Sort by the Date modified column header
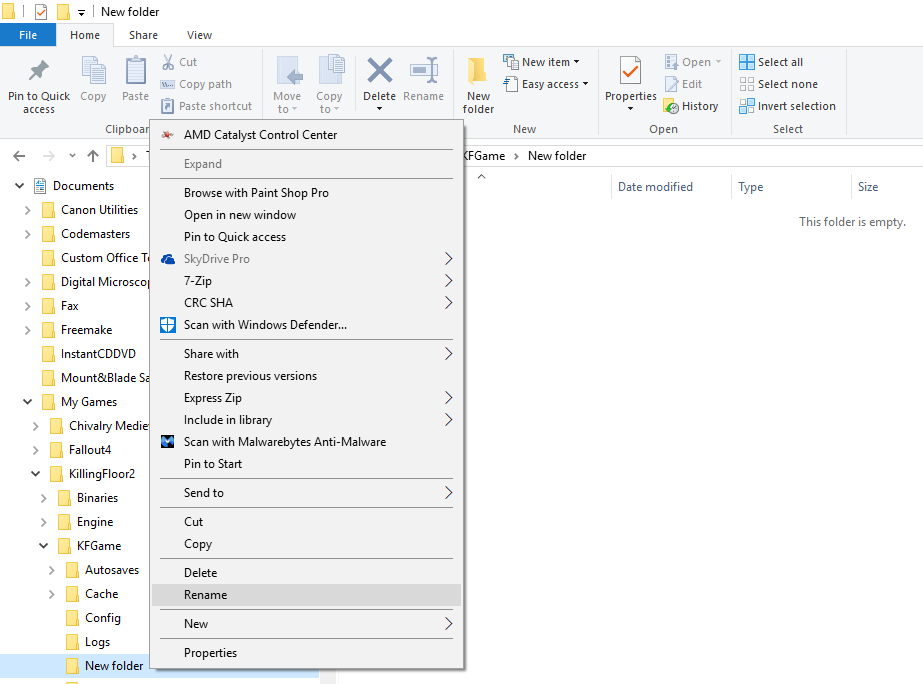 point(671,187)
